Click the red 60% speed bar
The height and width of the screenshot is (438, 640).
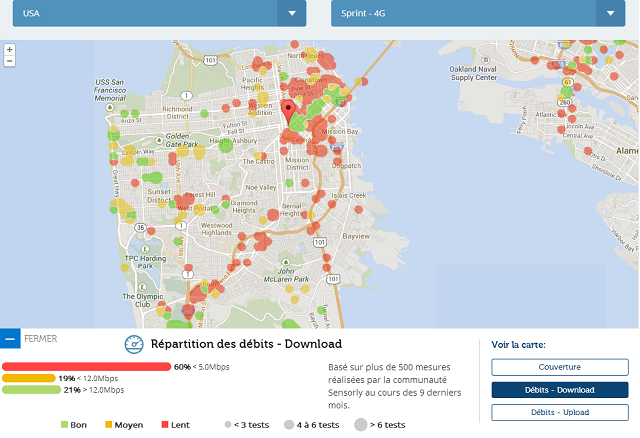87,367
